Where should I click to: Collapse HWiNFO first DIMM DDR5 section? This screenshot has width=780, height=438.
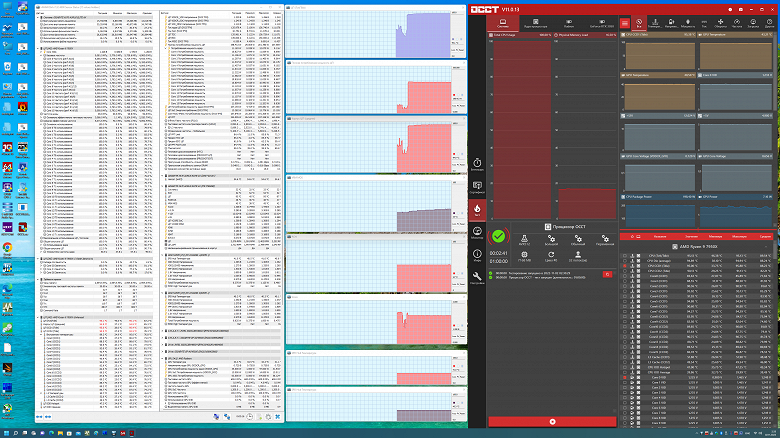[x=163, y=255]
